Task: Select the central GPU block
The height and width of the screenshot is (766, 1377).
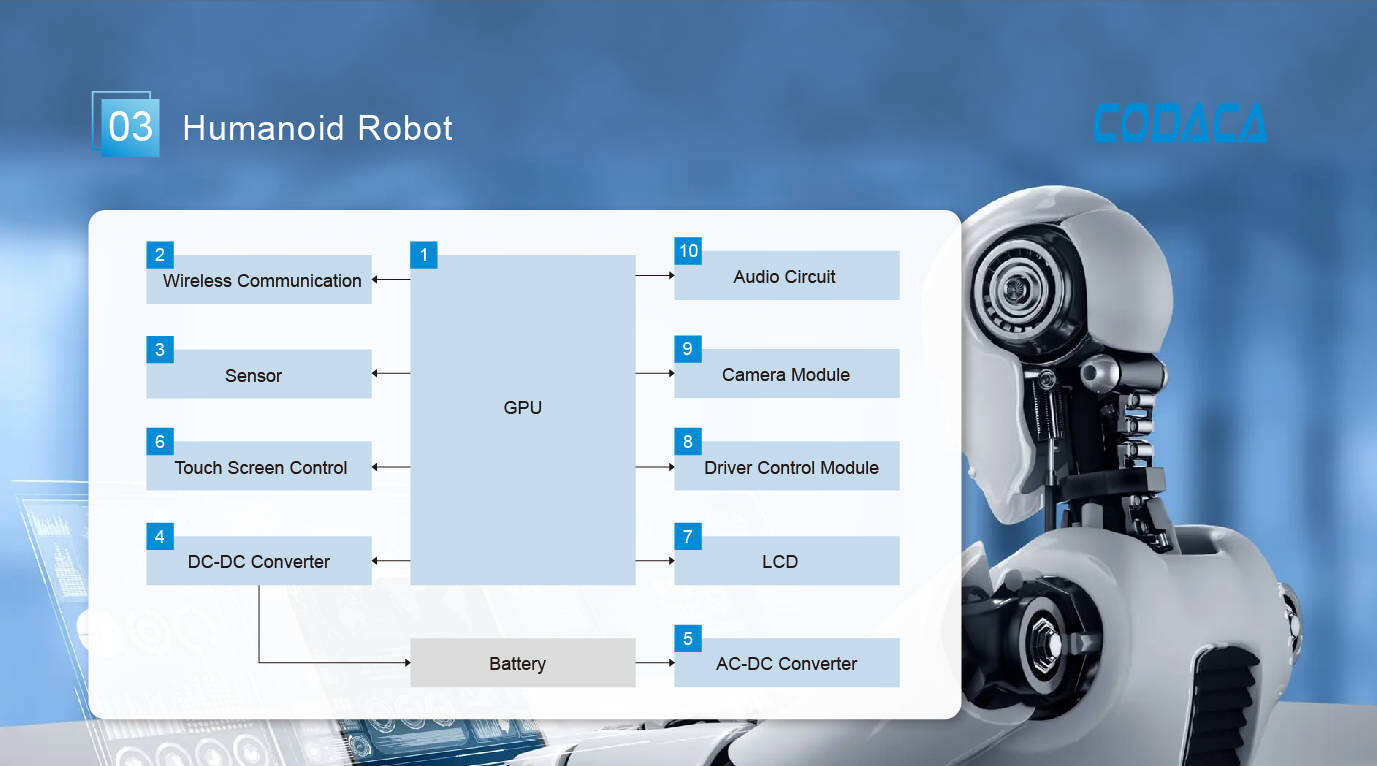Action: coord(522,407)
